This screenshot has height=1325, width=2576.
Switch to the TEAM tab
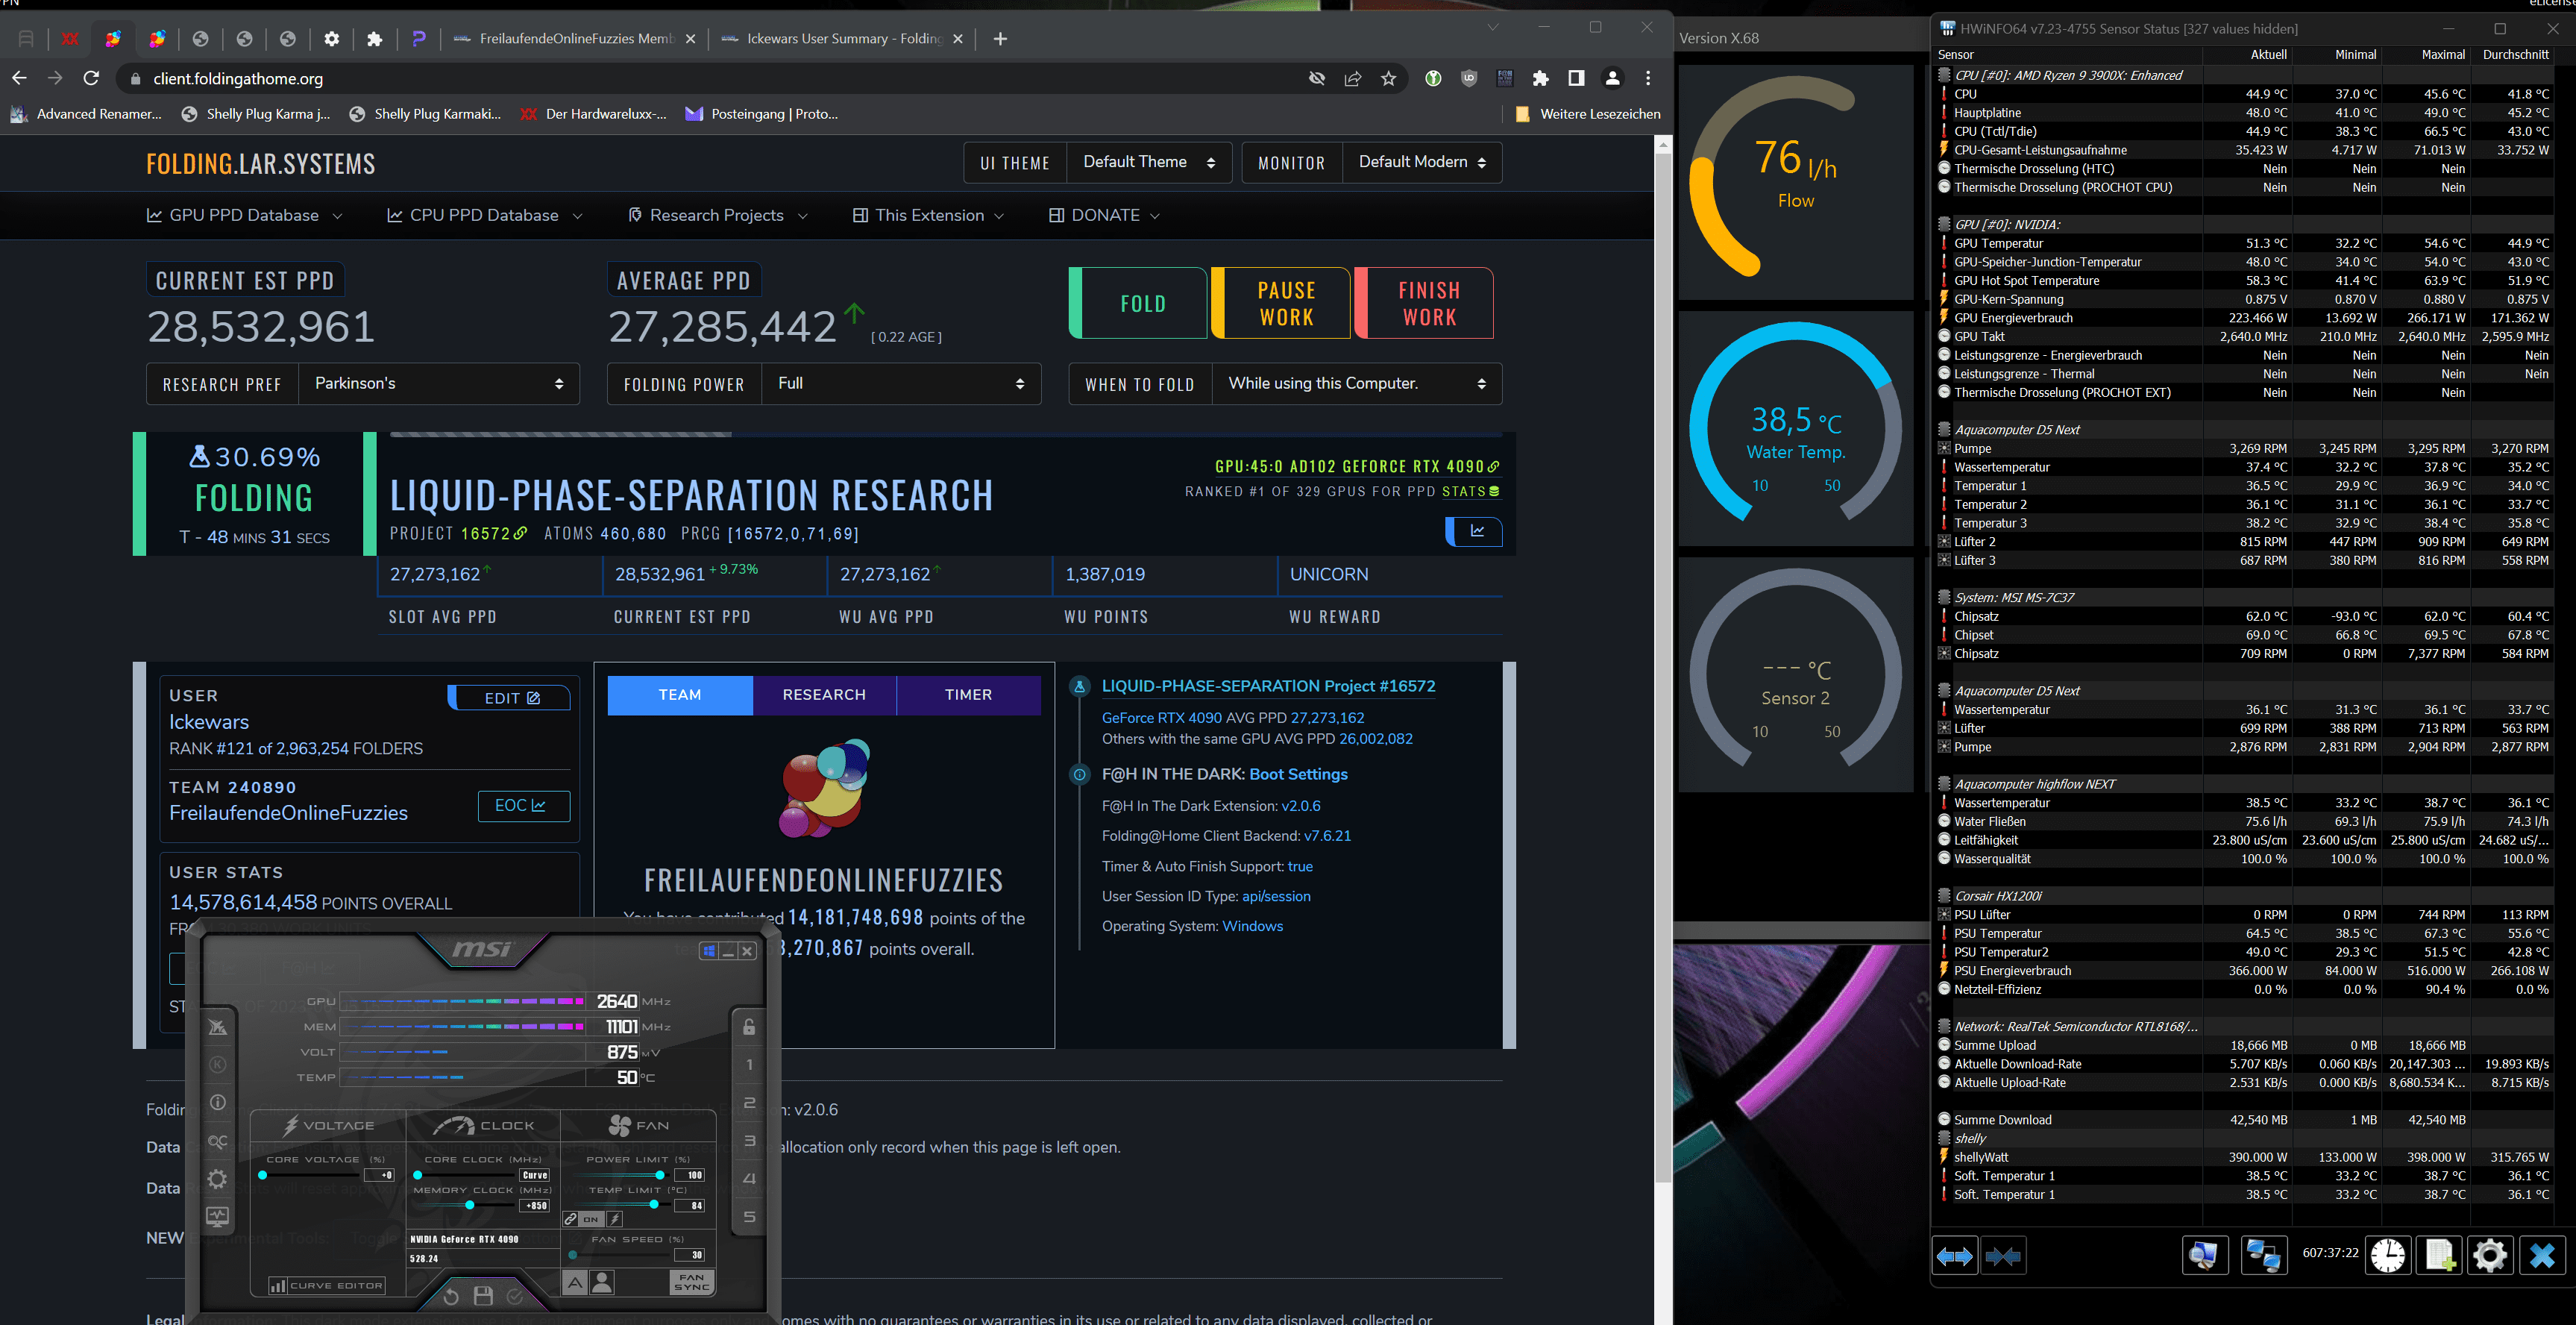coord(680,695)
